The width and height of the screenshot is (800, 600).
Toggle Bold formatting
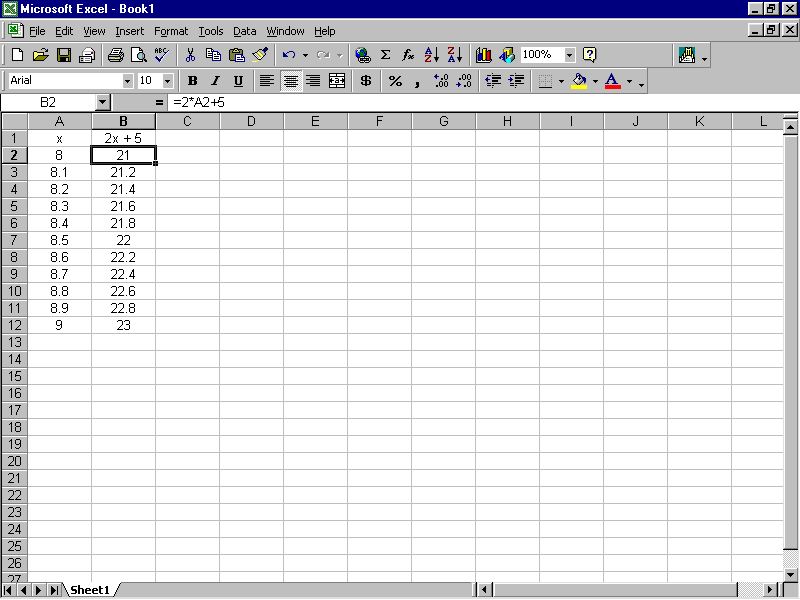pyautogui.click(x=192, y=81)
